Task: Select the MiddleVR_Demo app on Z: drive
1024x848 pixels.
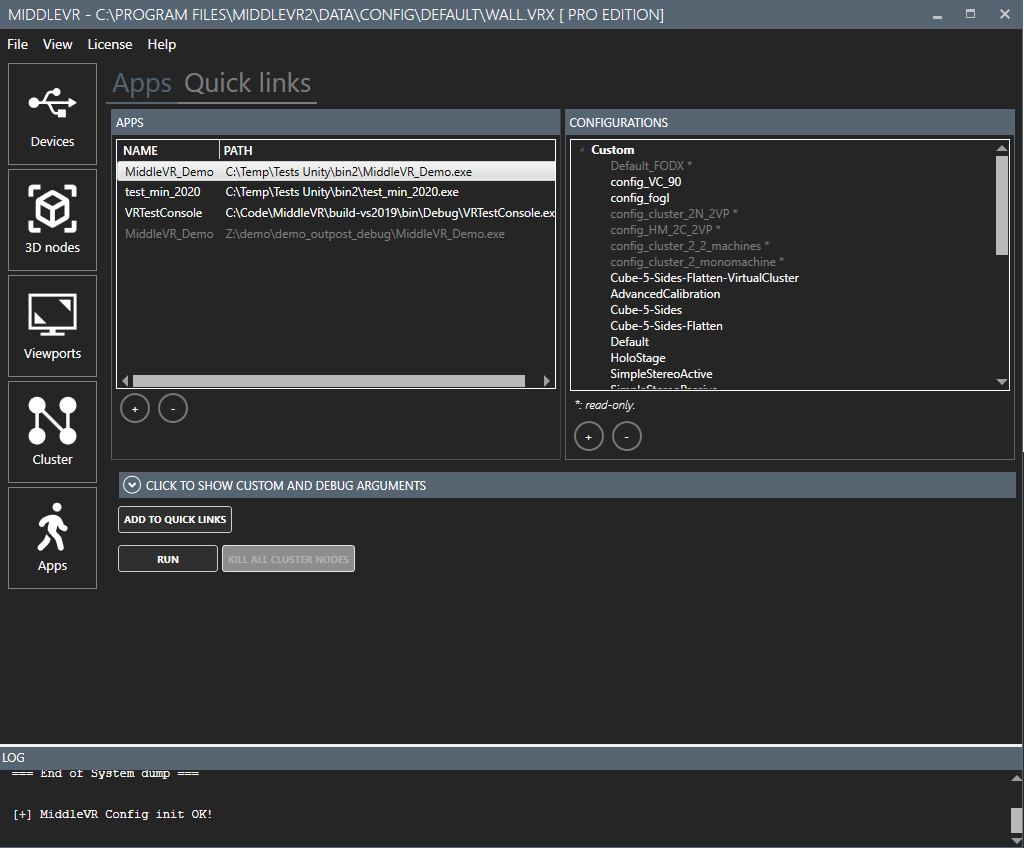Action: 336,234
